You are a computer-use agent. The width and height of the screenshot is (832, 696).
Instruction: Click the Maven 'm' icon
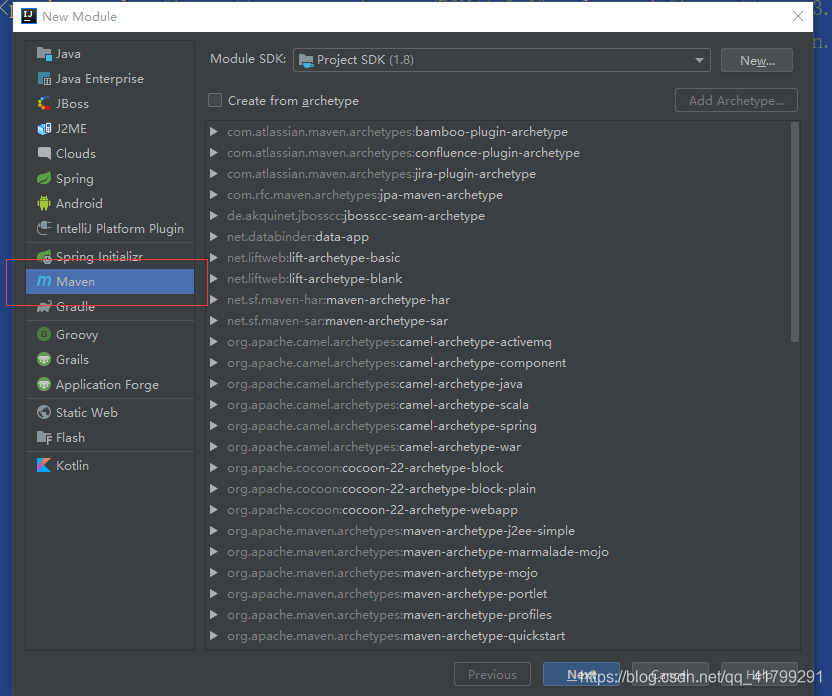(x=44, y=281)
